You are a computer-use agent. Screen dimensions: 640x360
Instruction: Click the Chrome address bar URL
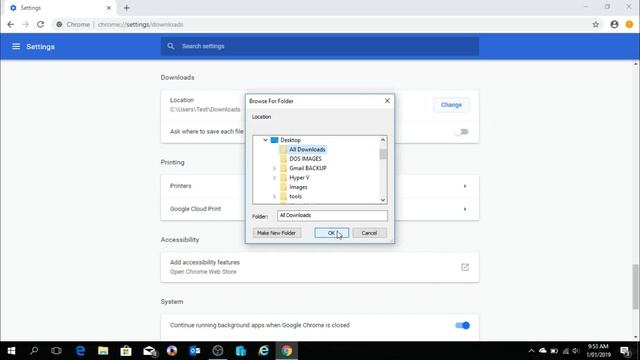(140, 24)
